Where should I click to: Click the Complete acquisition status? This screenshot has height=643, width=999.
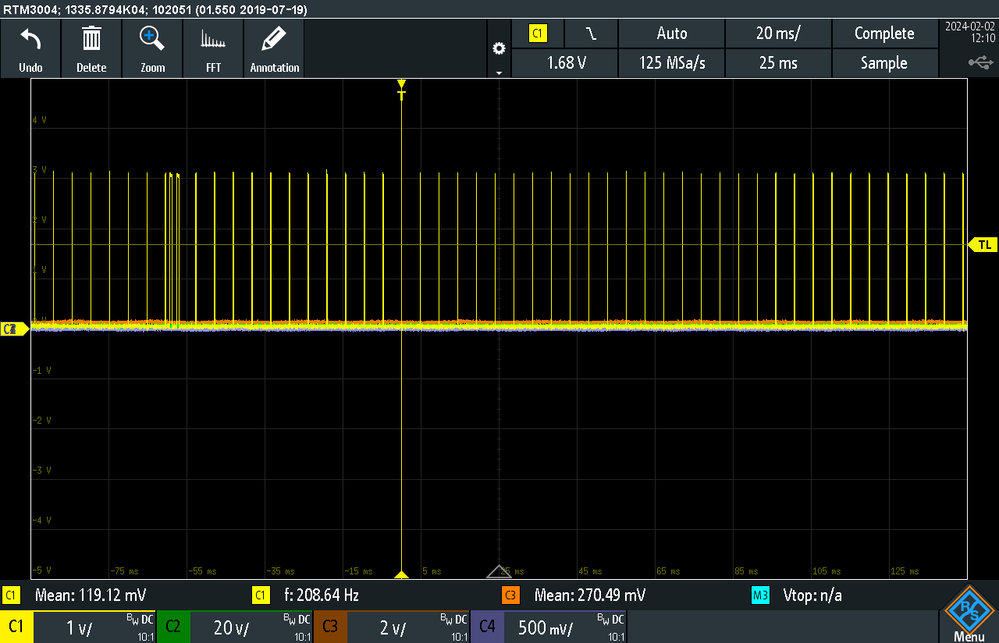884,33
